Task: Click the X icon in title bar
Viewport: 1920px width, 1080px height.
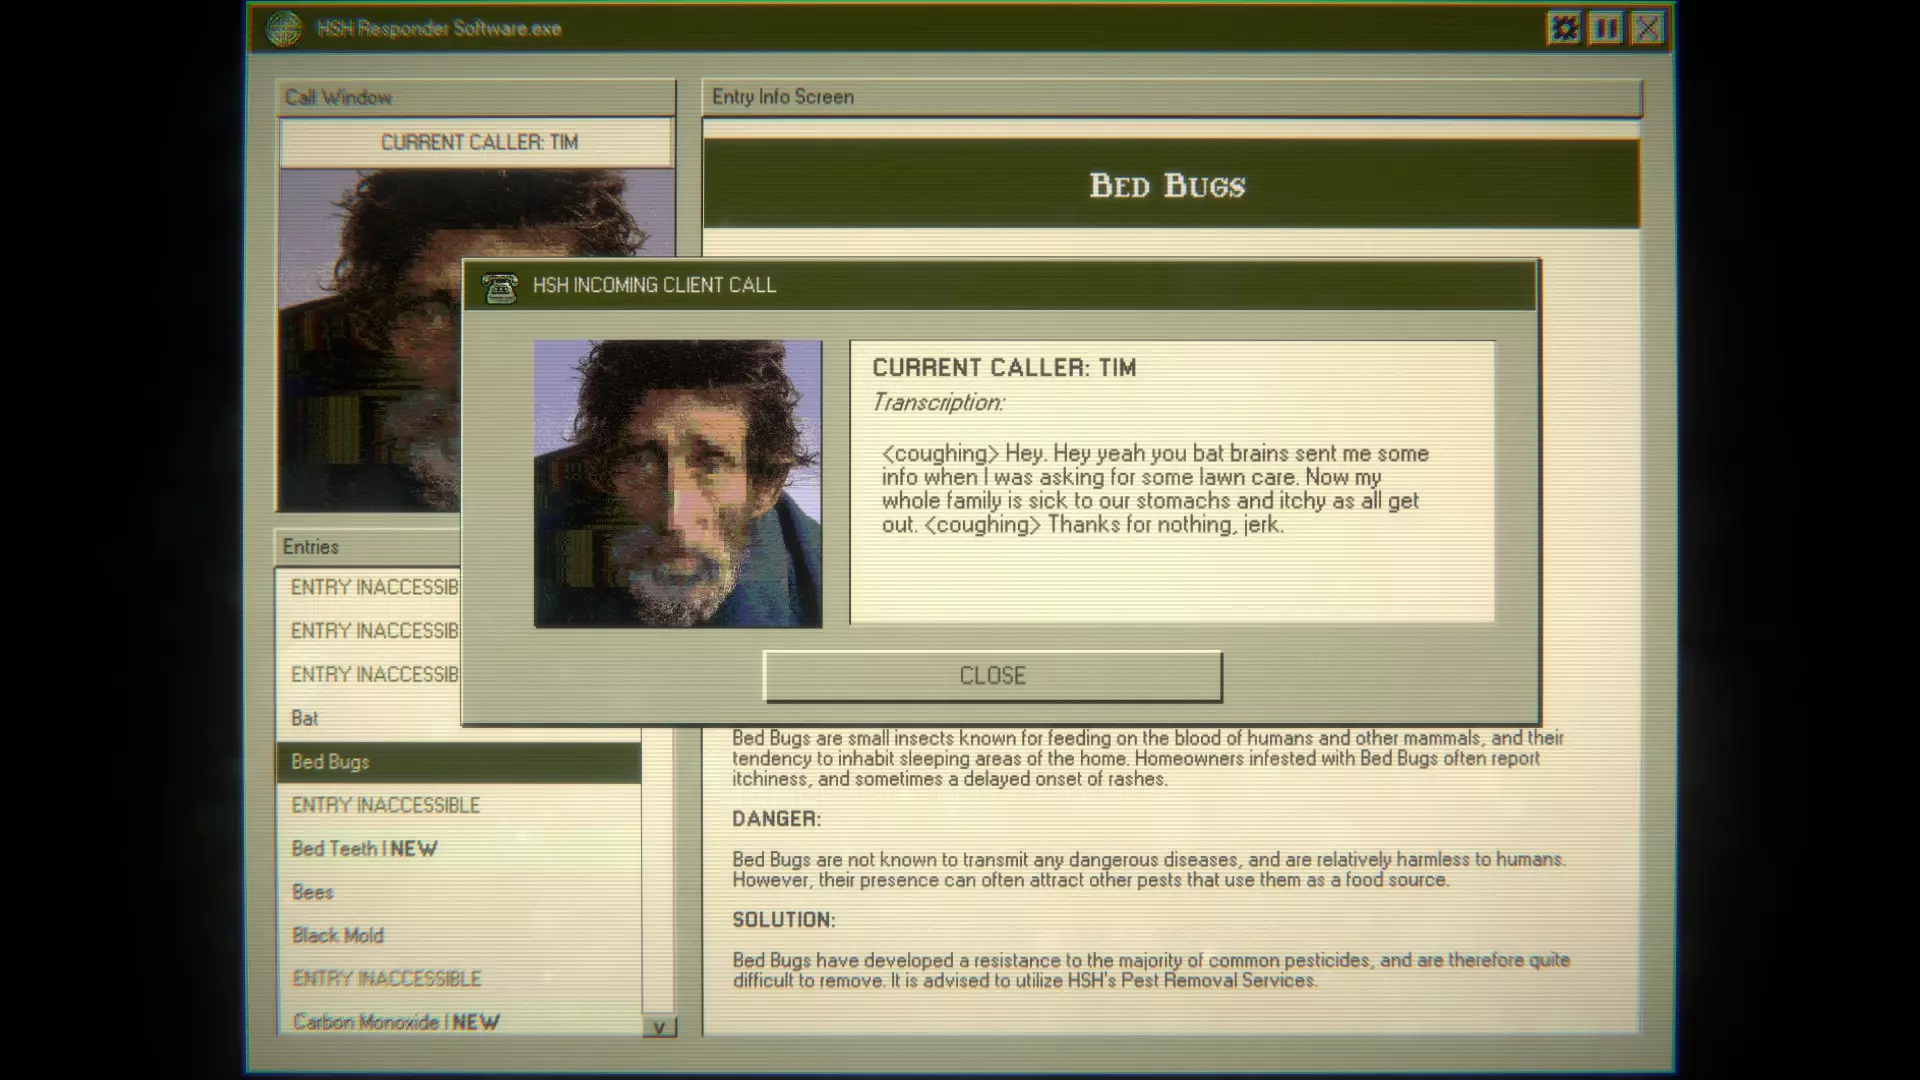Action: (x=1648, y=28)
